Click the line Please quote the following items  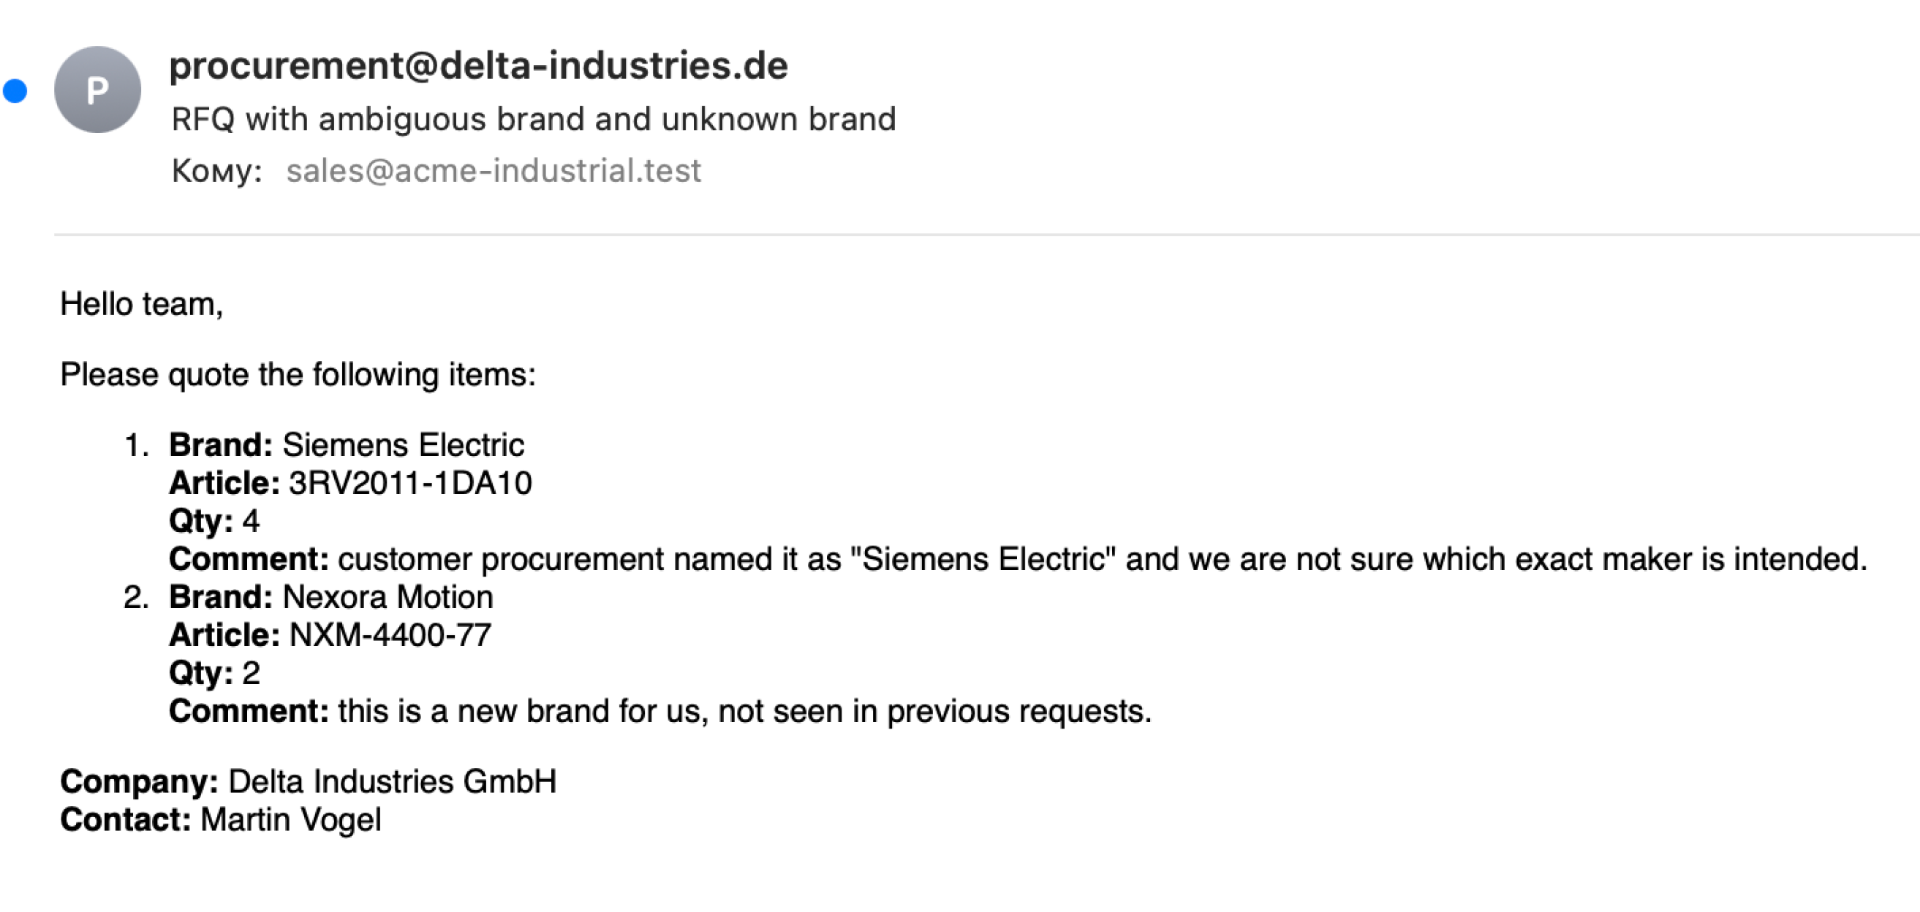tap(297, 375)
